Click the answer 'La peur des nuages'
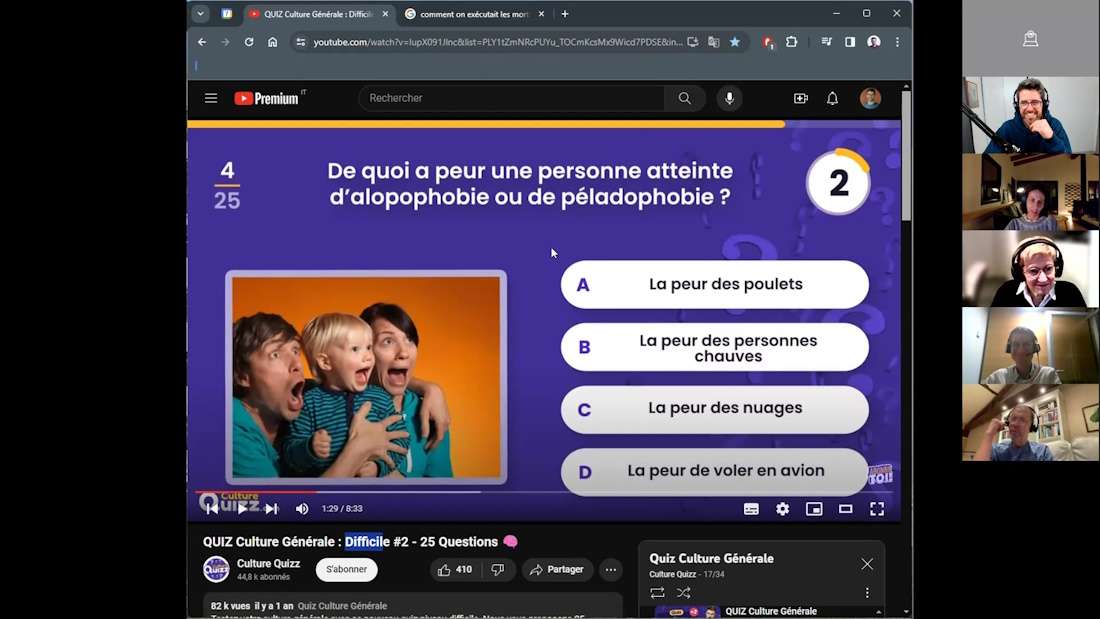The width and height of the screenshot is (1100, 619). coord(715,409)
